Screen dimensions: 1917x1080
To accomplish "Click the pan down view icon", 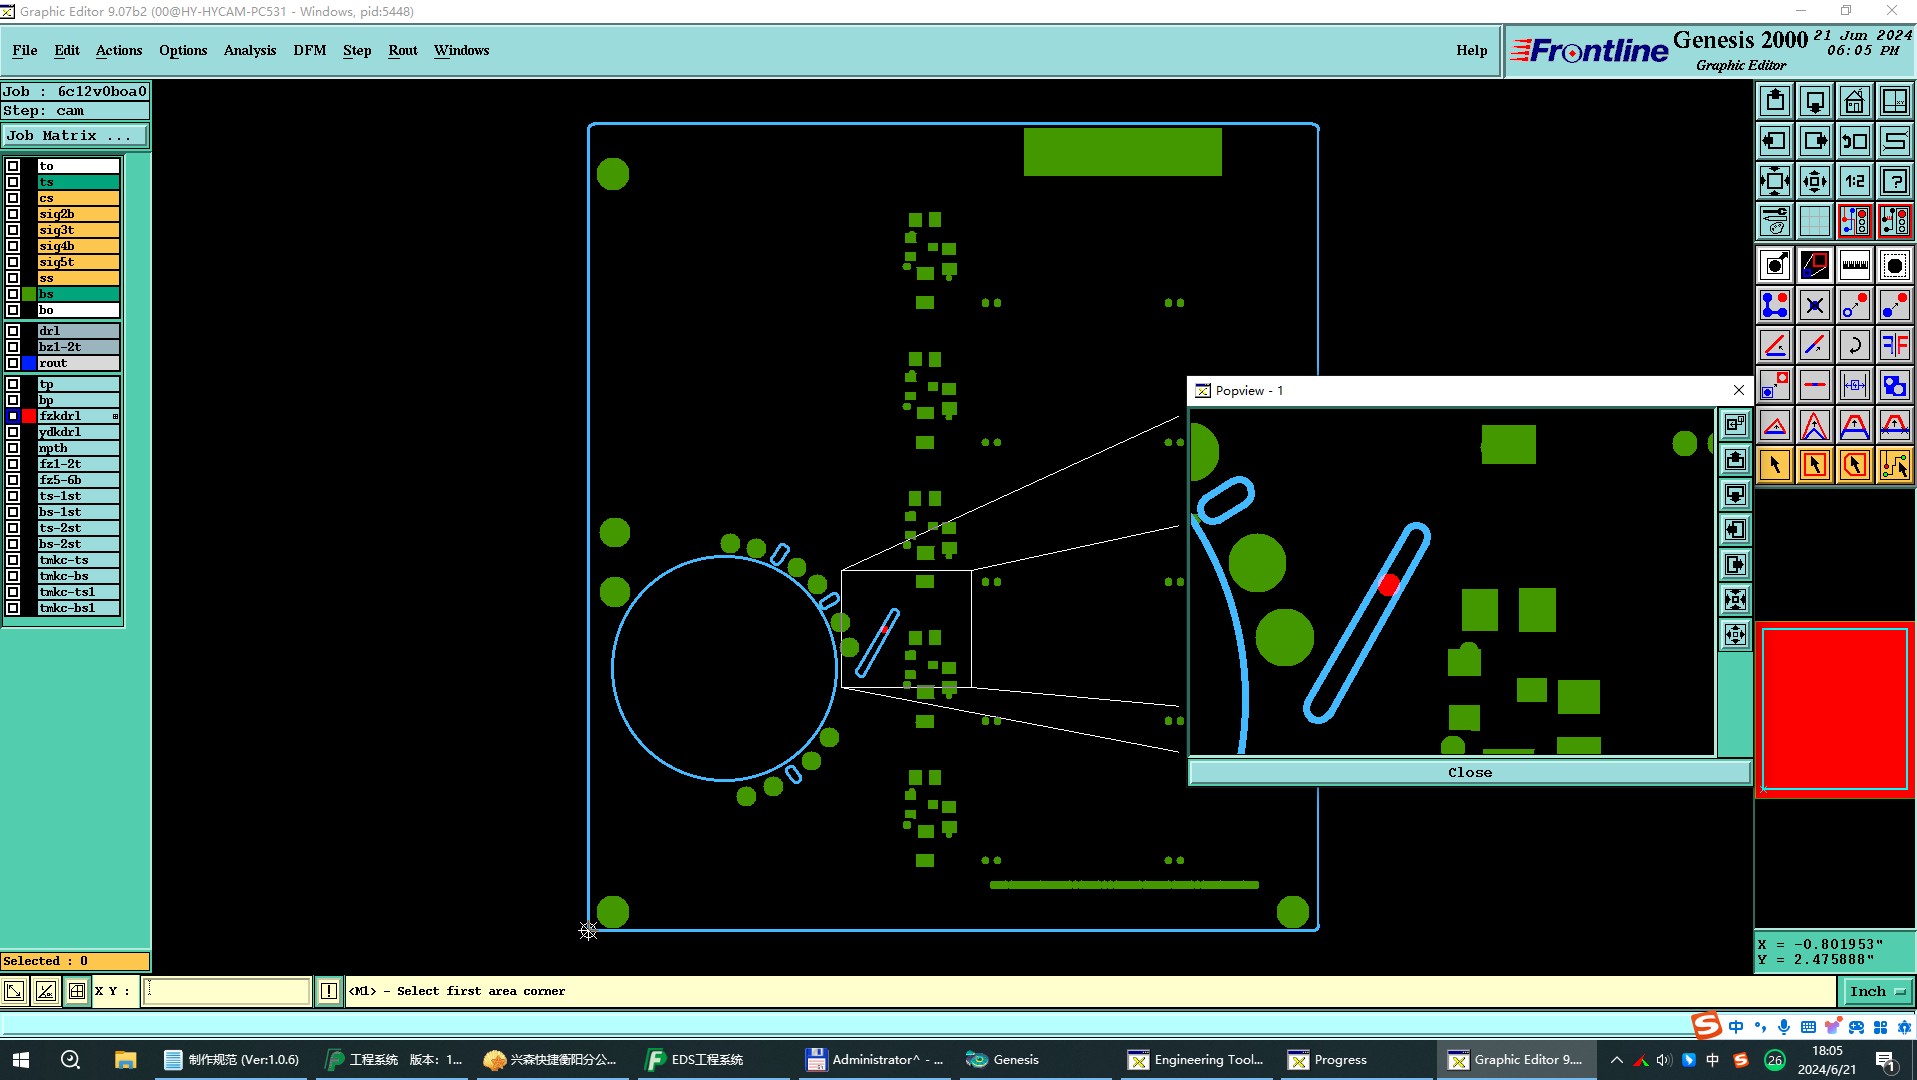I will pyautogui.click(x=1814, y=101).
